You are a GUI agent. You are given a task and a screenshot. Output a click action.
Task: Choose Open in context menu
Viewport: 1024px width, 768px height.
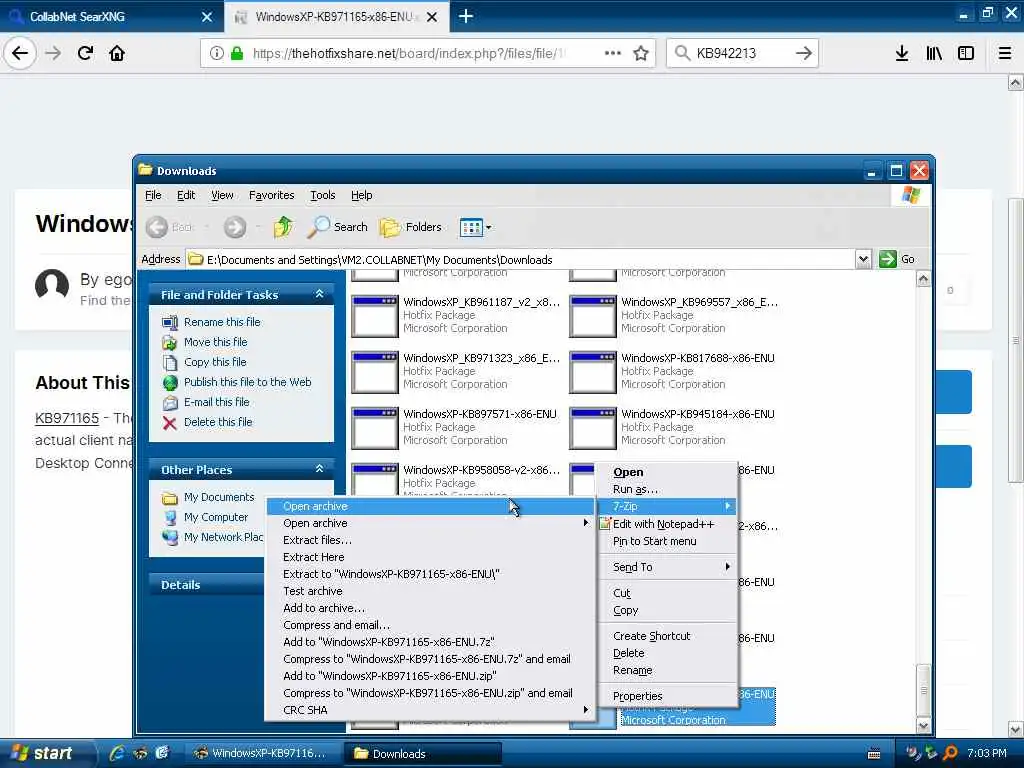[x=667, y=472]
